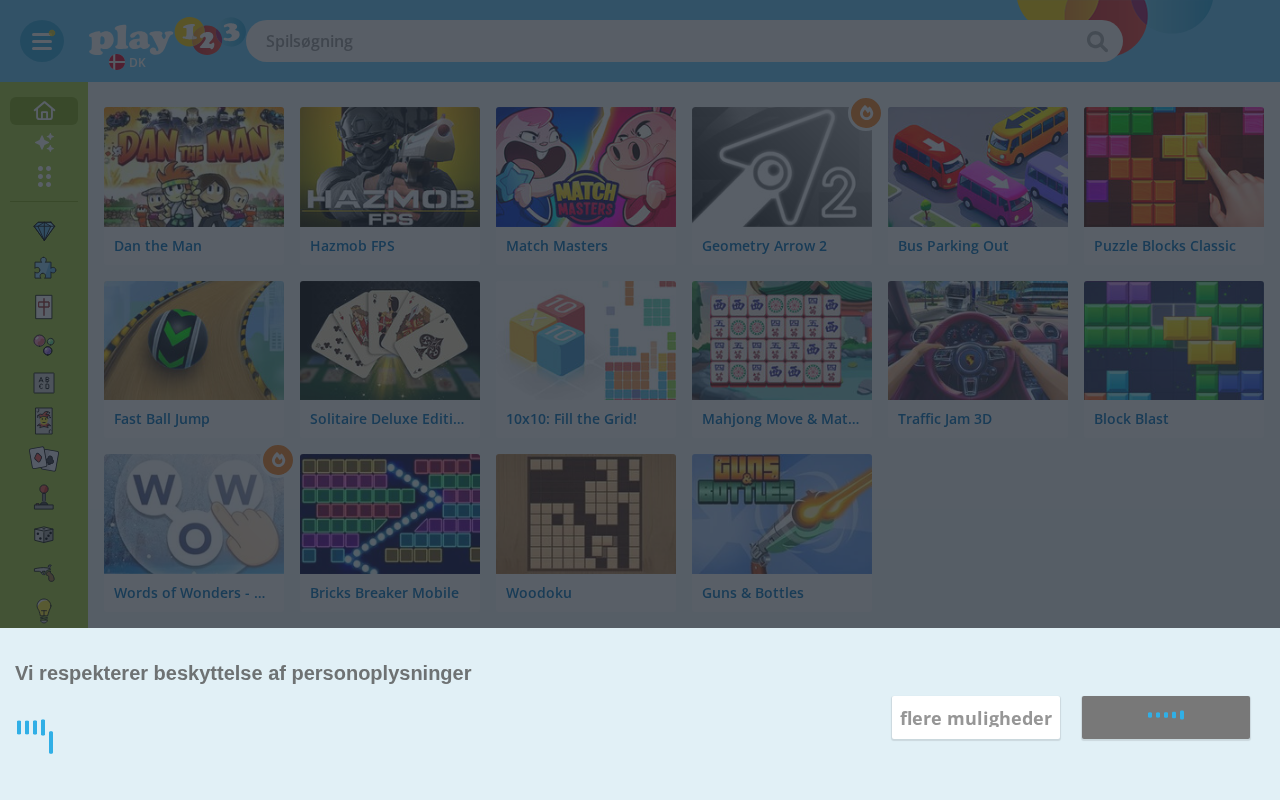The width and height of the screenshot is (1280, 800).
Task: Open the bubble shooter category icon
Action: pos(44,346)
